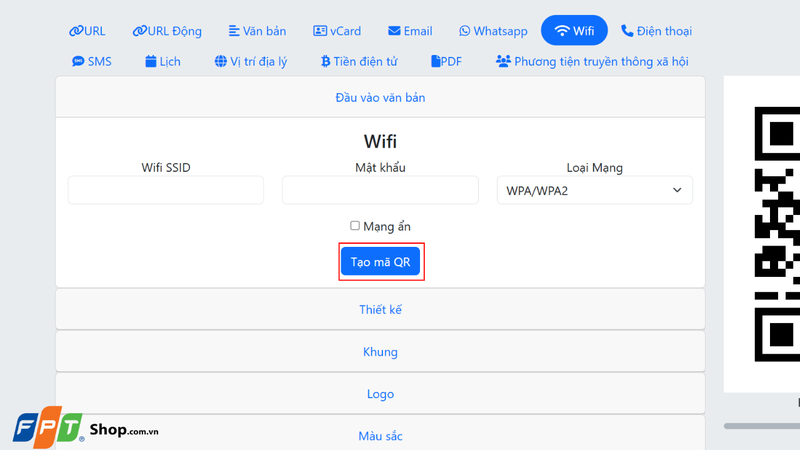800x450 pixels.
Task: Click into the Mật khẩu field
Action: click(x=380, y=190)
